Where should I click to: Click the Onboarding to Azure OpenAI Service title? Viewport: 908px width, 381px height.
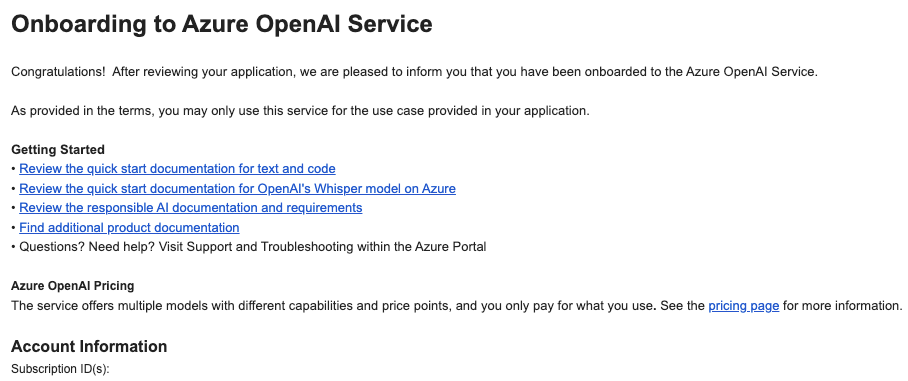click(222, 24)
